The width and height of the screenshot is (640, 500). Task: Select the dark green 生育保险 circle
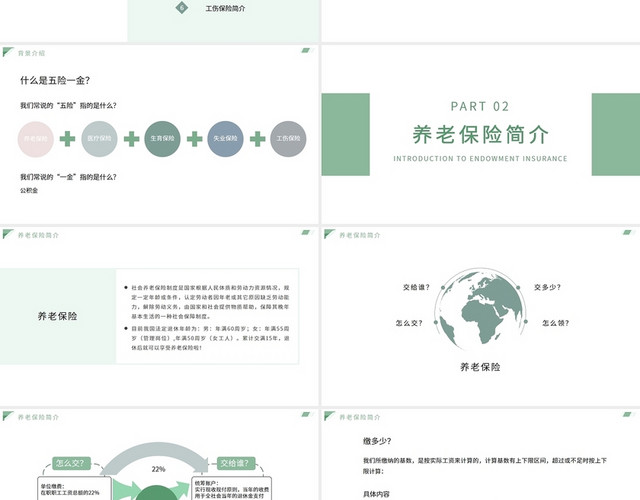click(162, 139)
